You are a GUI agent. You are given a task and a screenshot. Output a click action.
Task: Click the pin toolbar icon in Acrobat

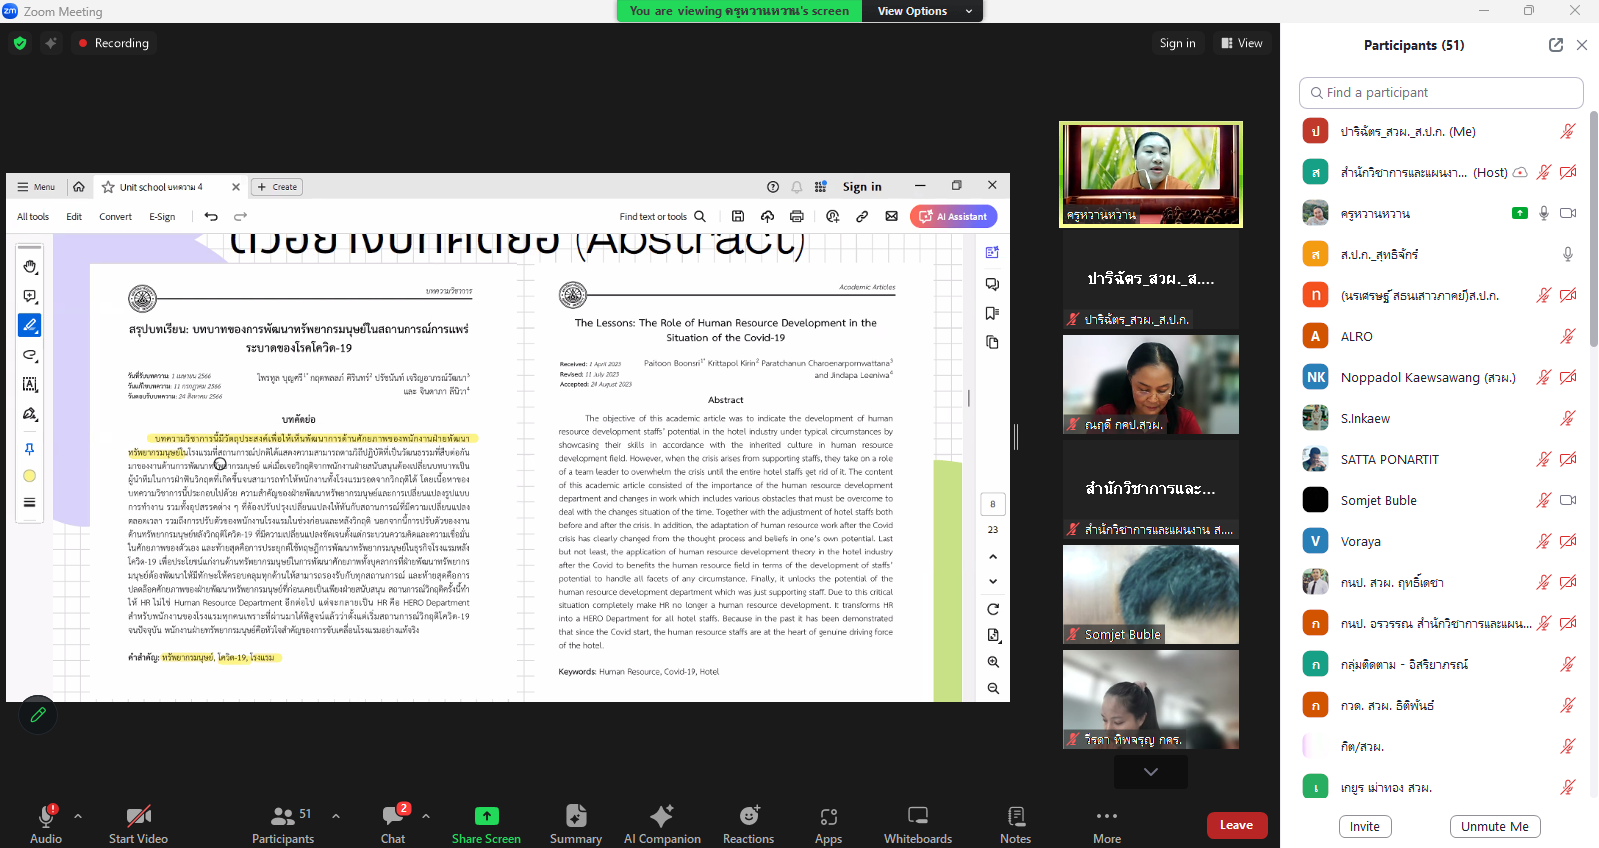click(30, 449)
